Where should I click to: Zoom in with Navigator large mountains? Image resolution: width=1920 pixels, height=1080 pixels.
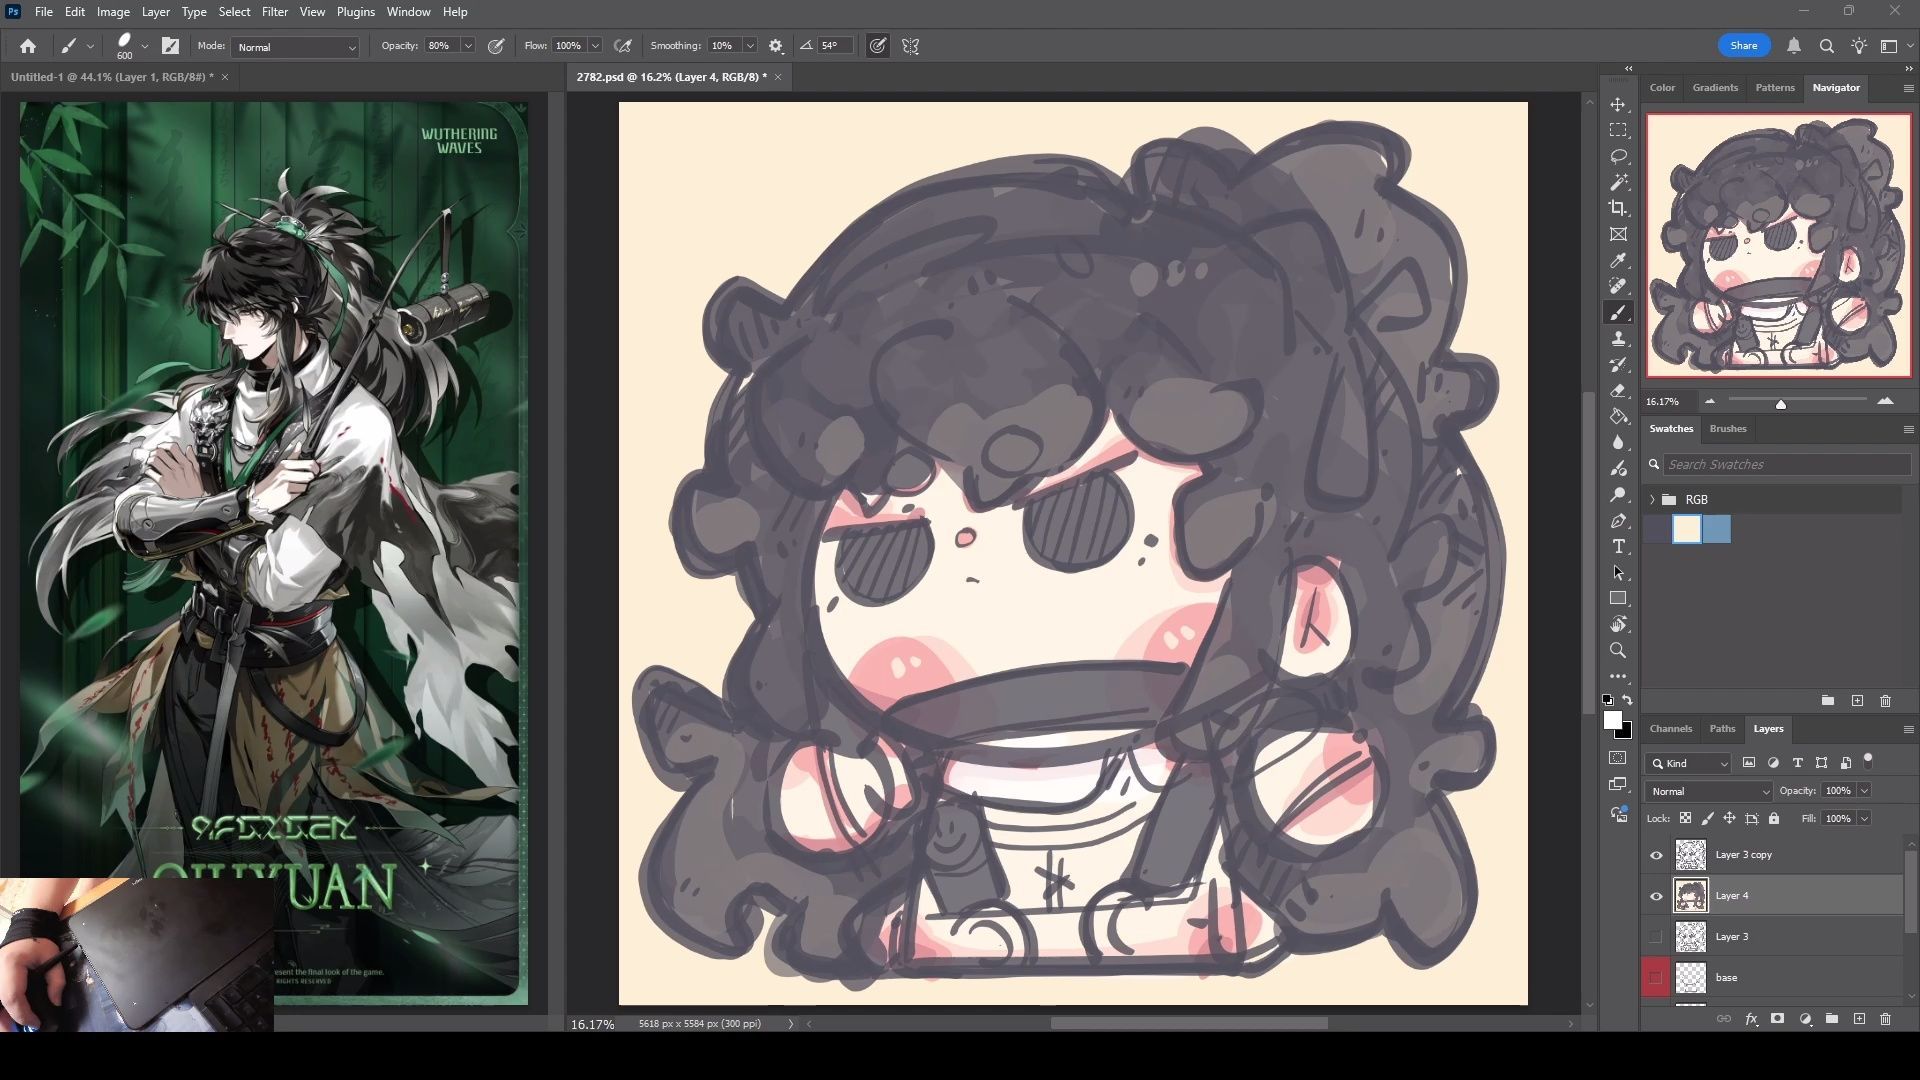(x=1885, y=401)
